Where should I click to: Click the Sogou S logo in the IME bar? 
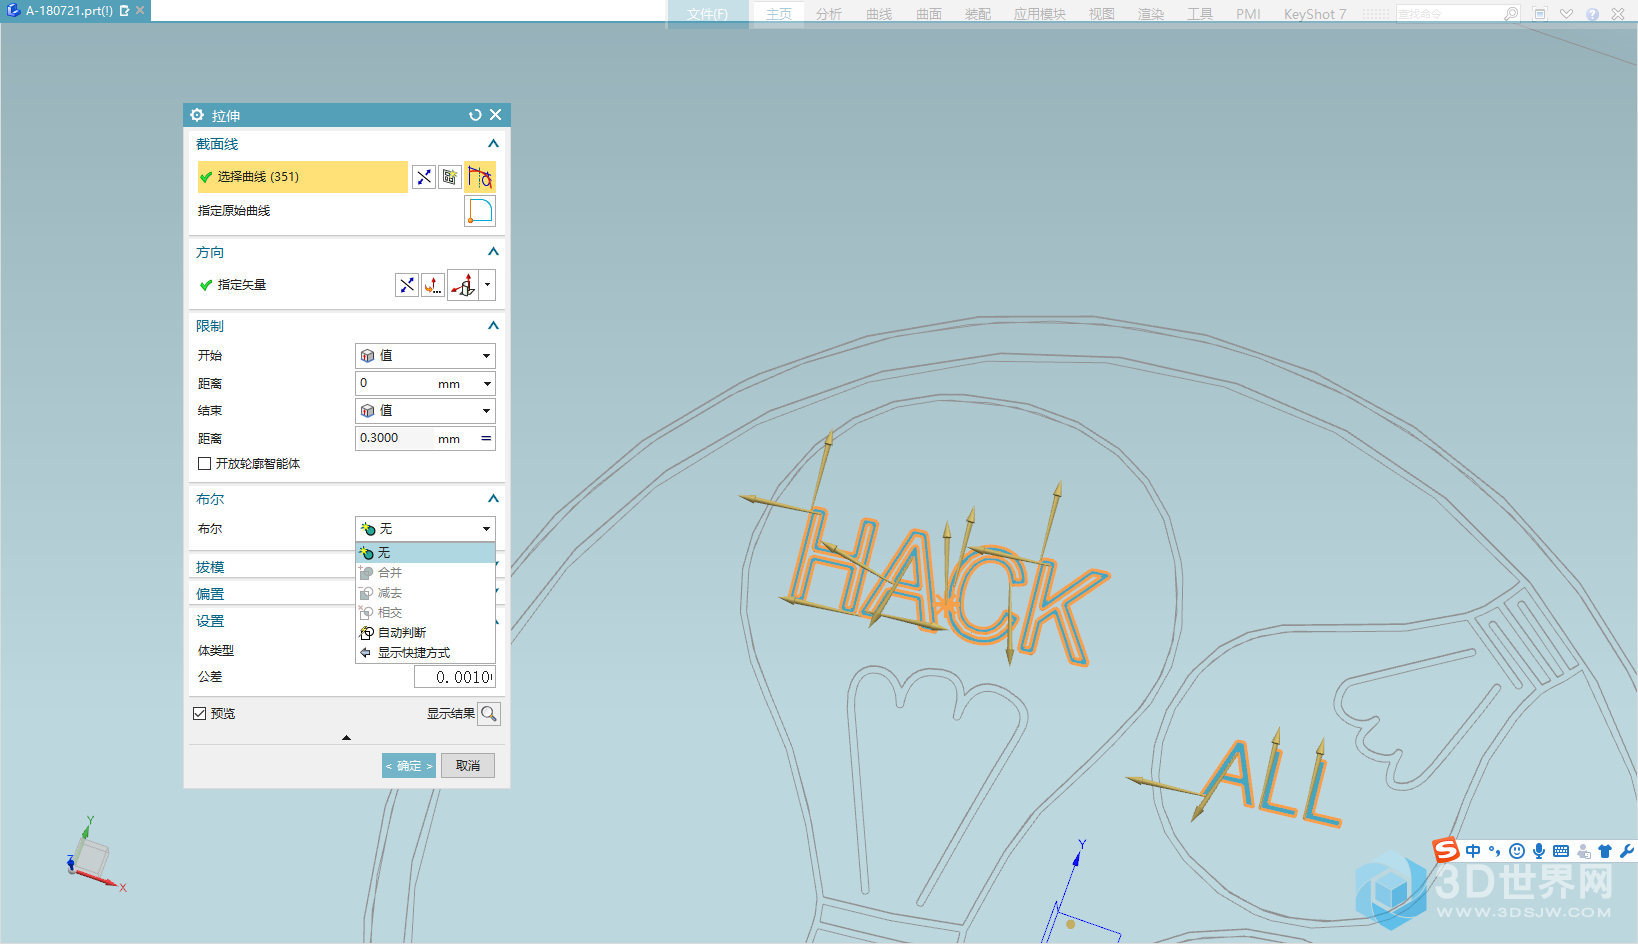tap(1446, 850)
